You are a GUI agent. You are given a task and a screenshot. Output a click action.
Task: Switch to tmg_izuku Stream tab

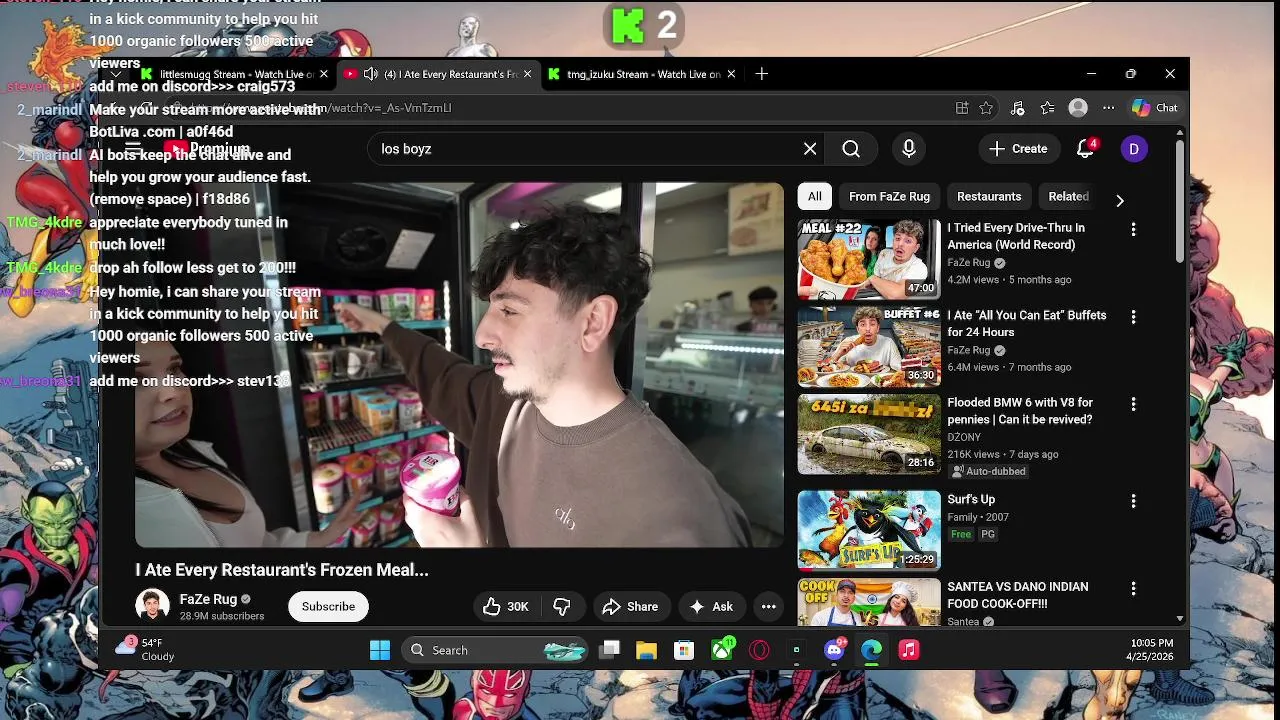coord(642,74)
